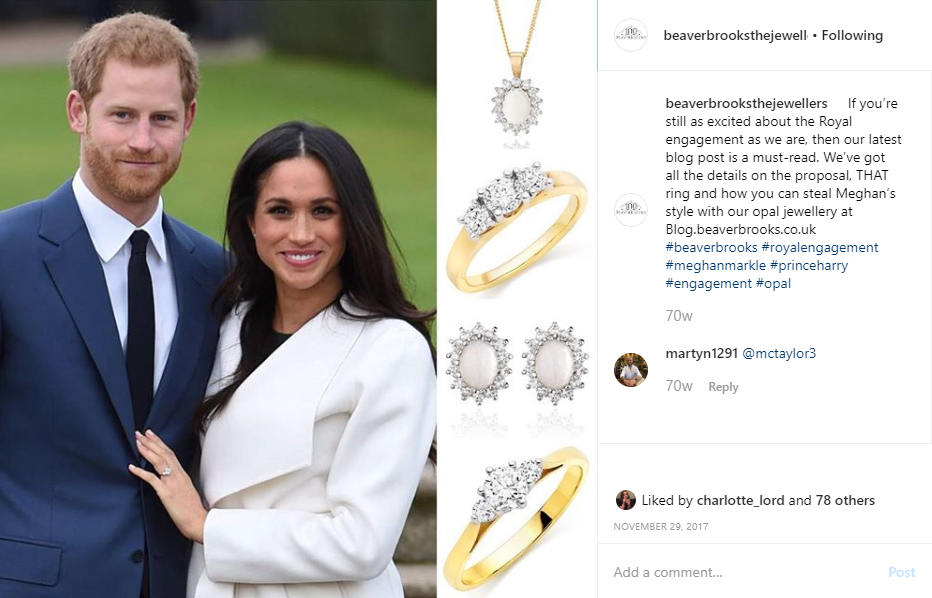Click Beaverbrooks avatar beside the caption
This screenshot has height=598, width=932.
pyautogui.click(x=631, y=210)
